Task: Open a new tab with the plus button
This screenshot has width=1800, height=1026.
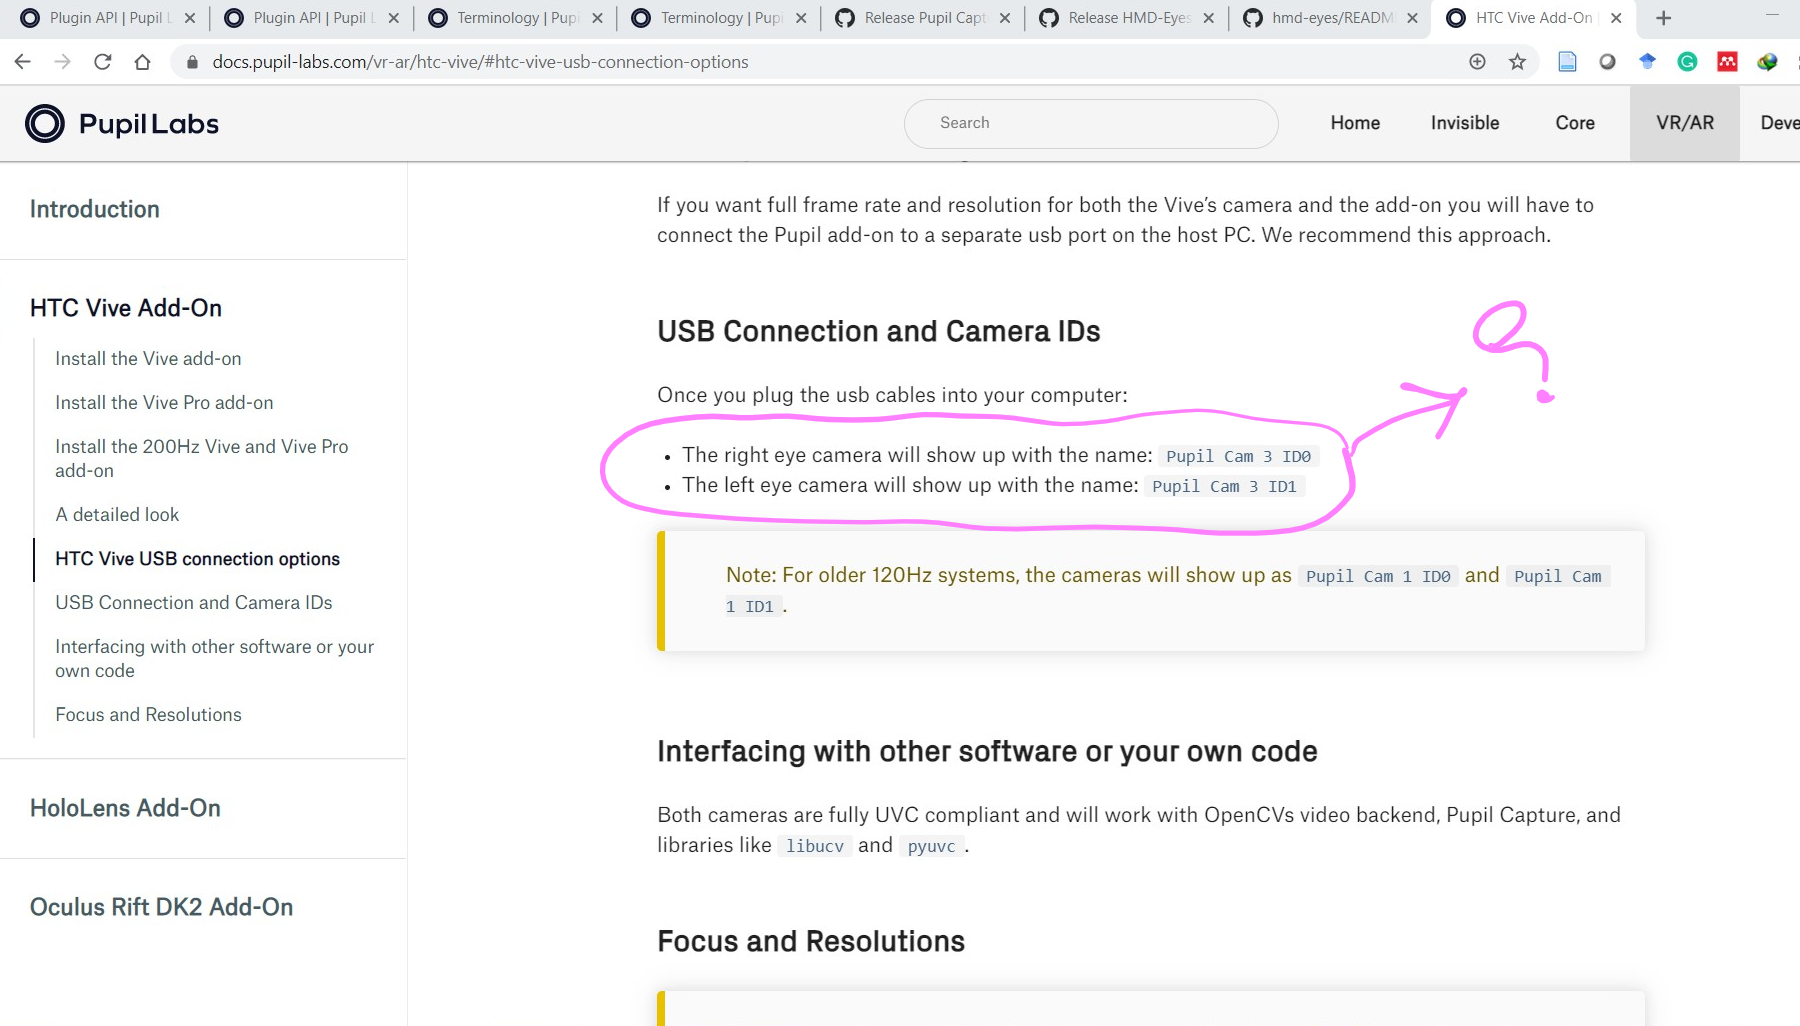Action: (1663, 18)
